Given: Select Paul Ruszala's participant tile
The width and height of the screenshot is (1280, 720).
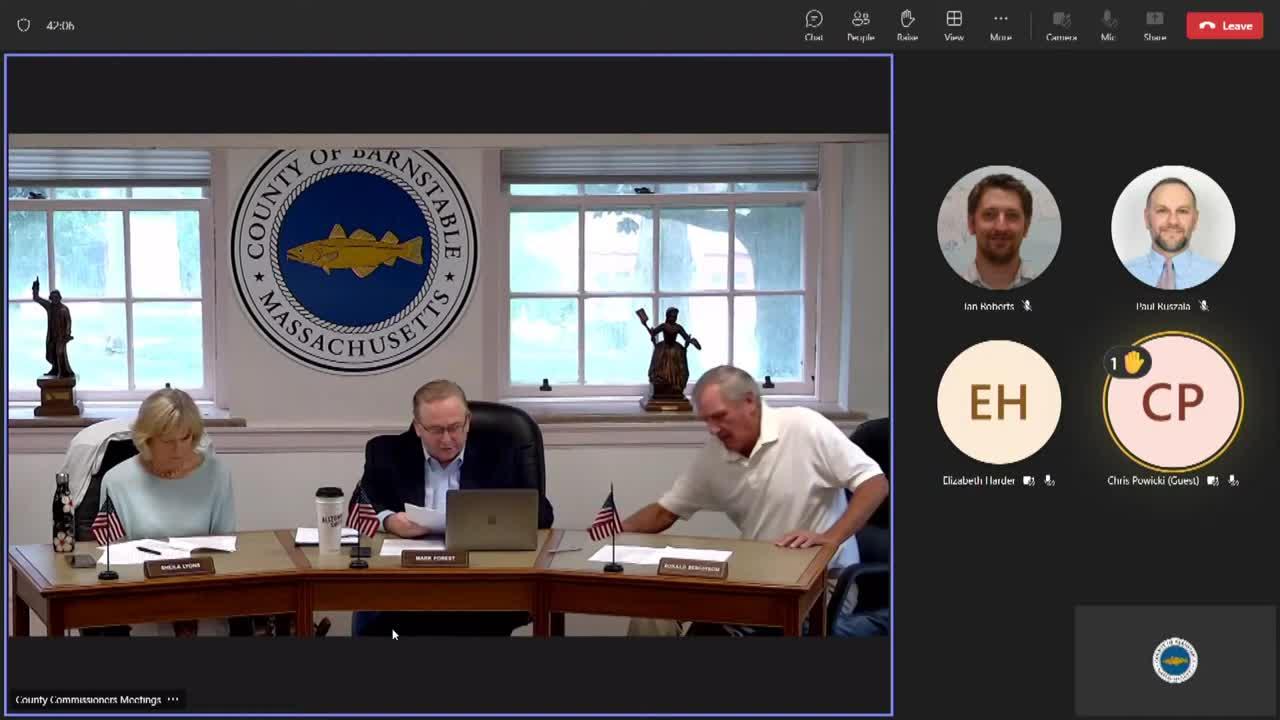Looking at the screenshot, I should [x=1173, y=228].
